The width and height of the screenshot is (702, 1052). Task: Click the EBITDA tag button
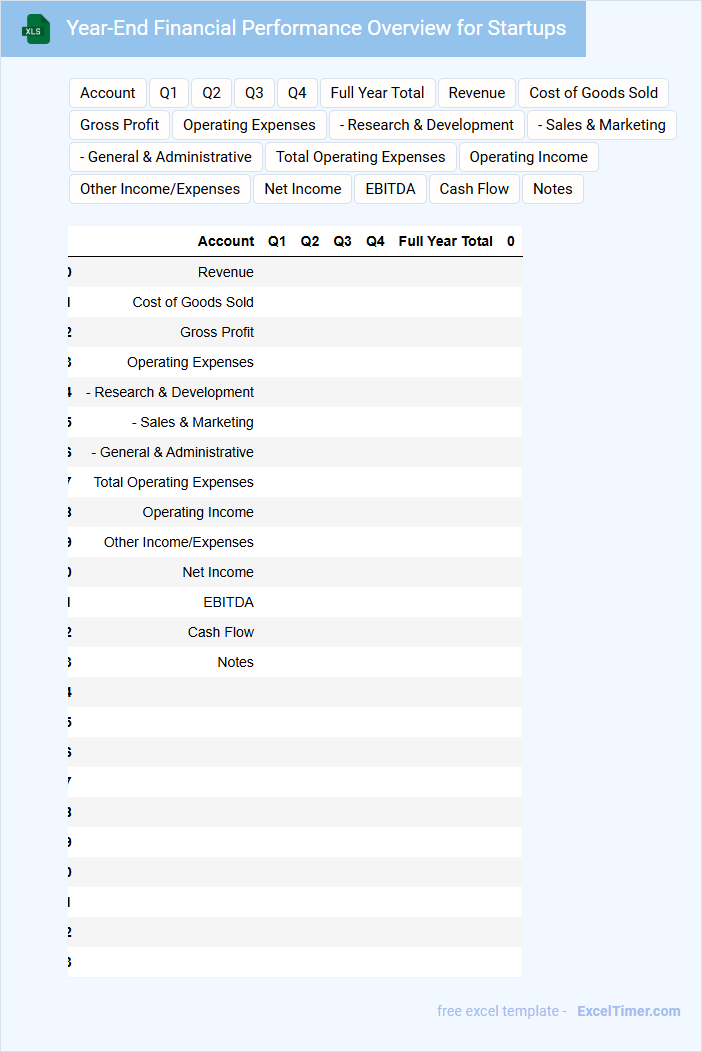[391, 189]
